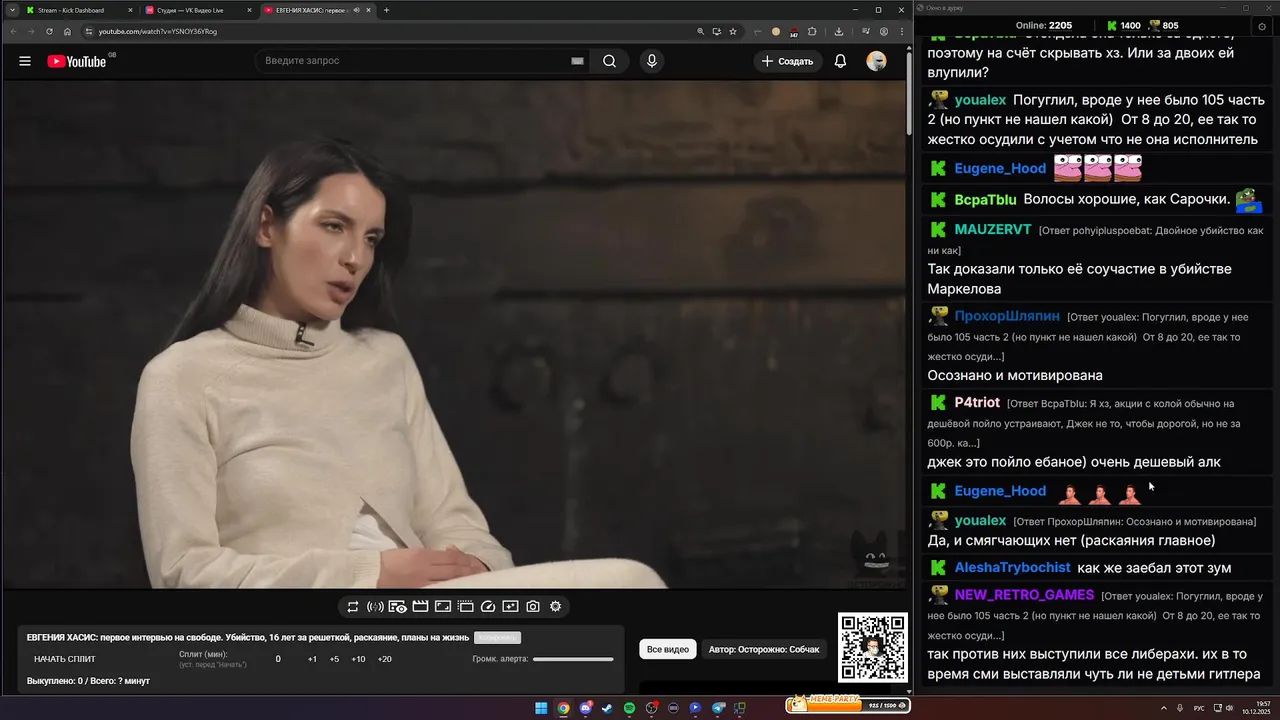Open browser downloads icon
This screenshot has width=1280, height=720.
click(839, 31)
